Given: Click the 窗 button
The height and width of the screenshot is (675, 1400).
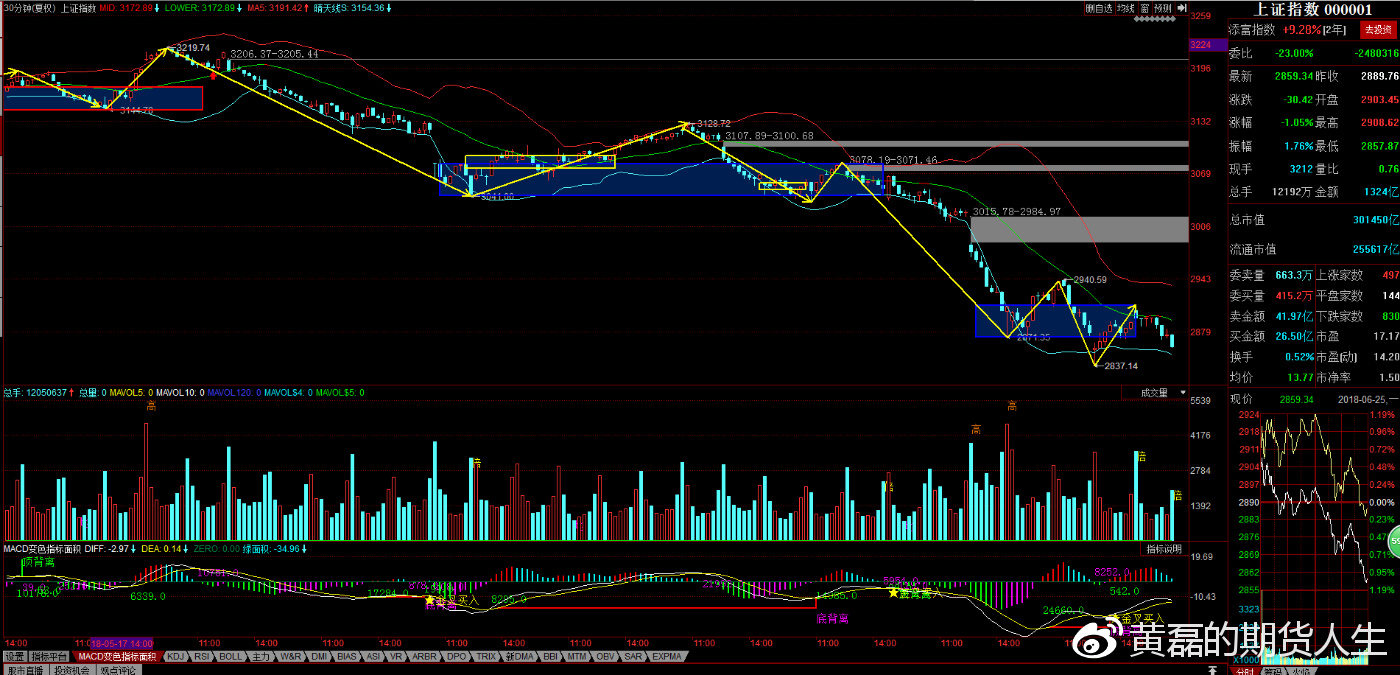Looking at the screenshot, I should coord(1144,8).
